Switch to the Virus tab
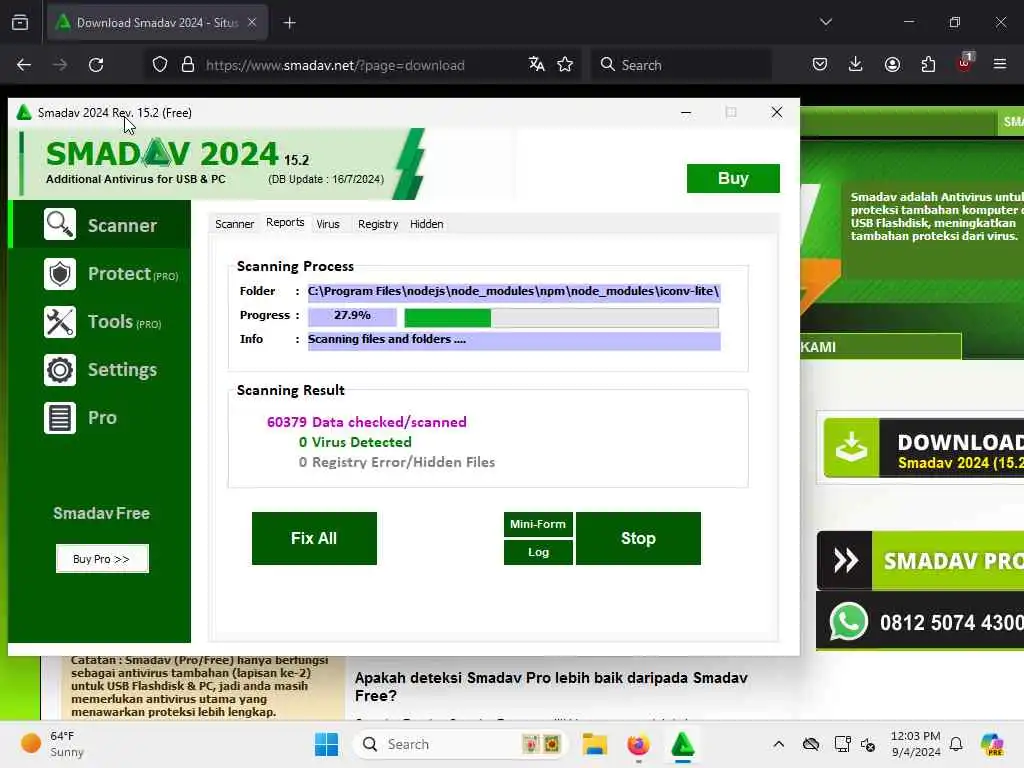The width and height of the screenshot is (1024, 768). tap(328, 224)
